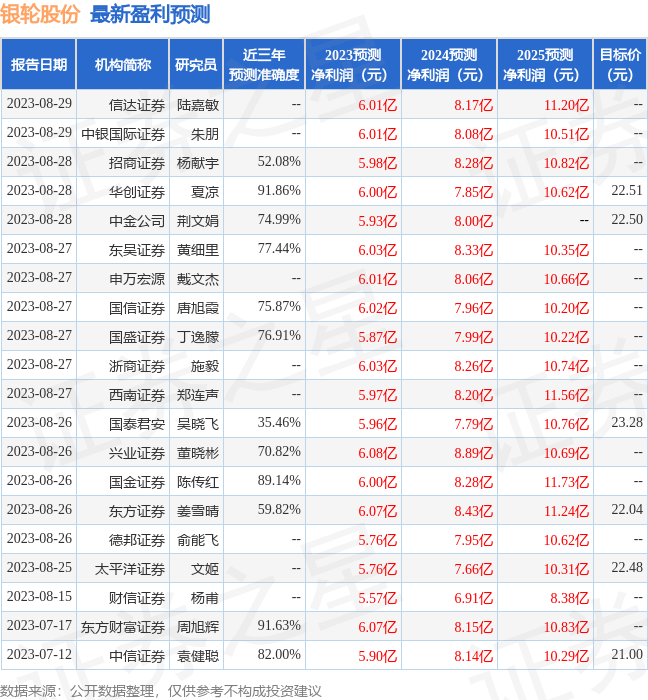Click report date 2023-08-15
Image resolution: width=648 pixels, height=700 pixels.
tap(39, 597)
